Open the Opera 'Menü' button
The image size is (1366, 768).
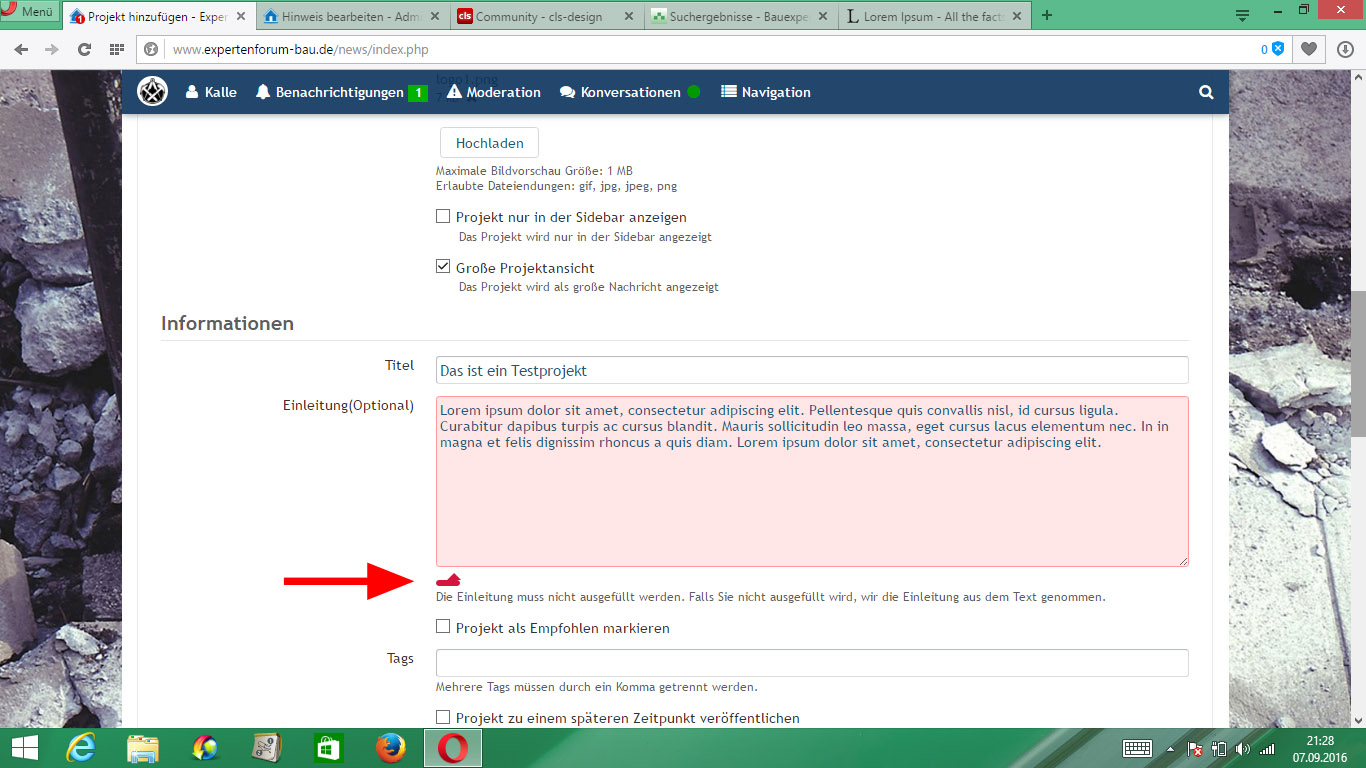point(30,12)
